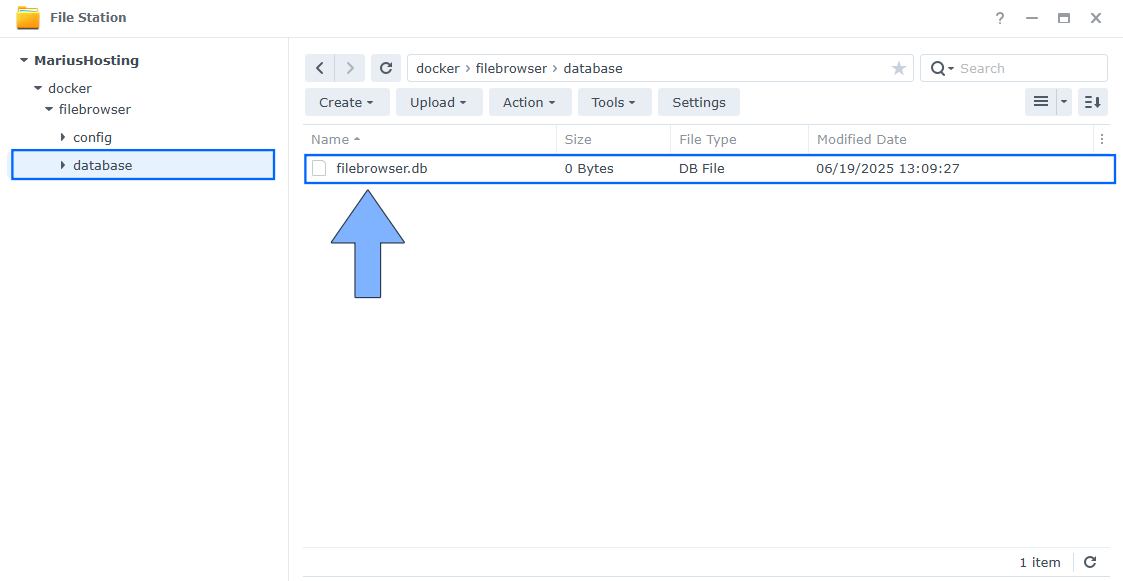
Task: Jump to docker in the breadcrumb path
Action: (x=438, y=68)
